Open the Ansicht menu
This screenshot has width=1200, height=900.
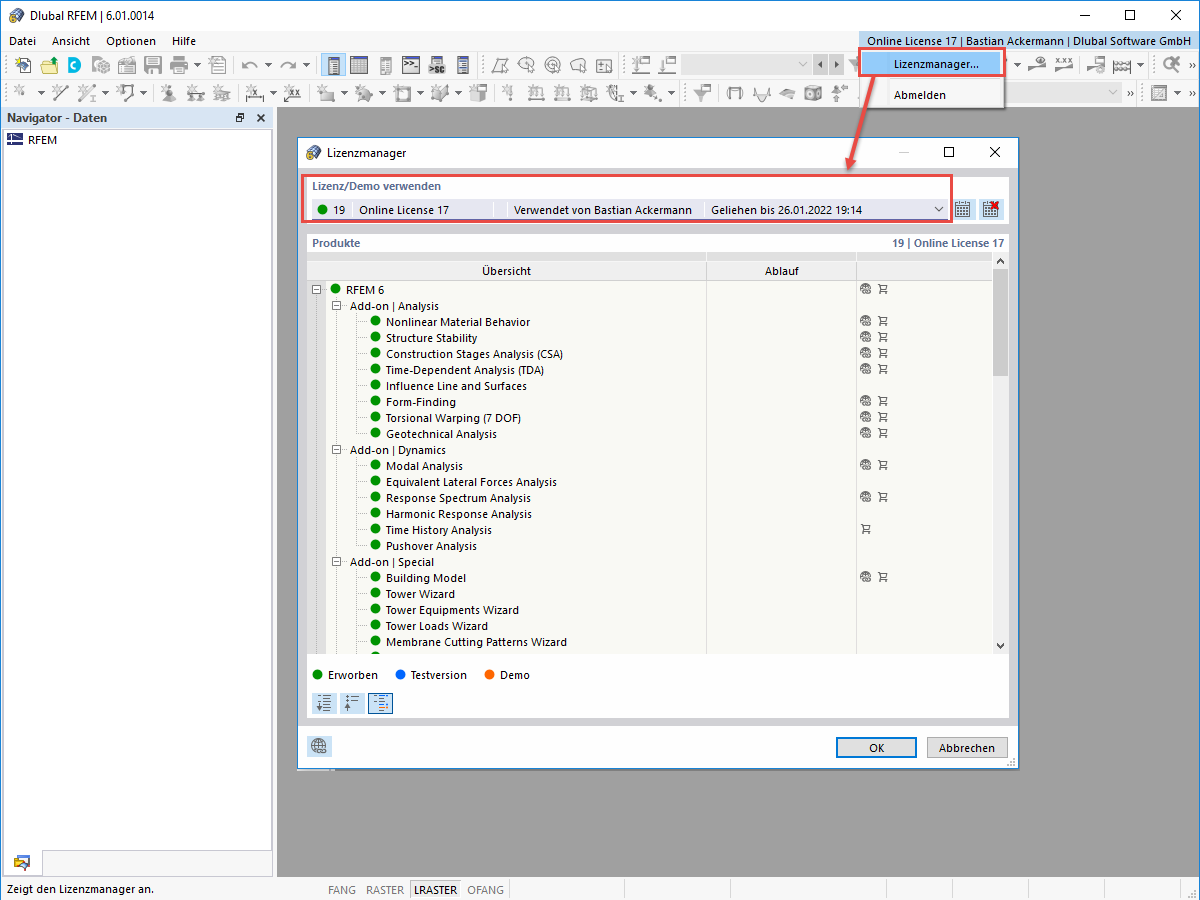pos(71,41)
